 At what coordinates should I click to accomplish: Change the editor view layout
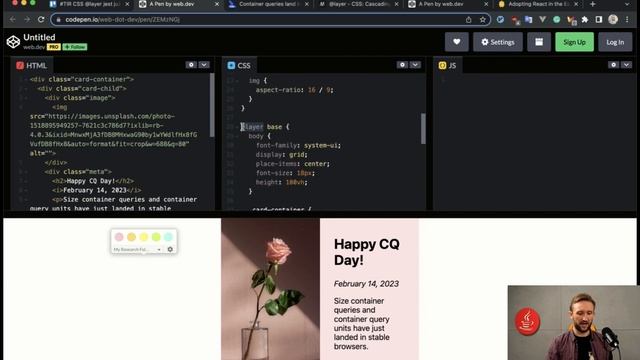(x=539, y=42)
